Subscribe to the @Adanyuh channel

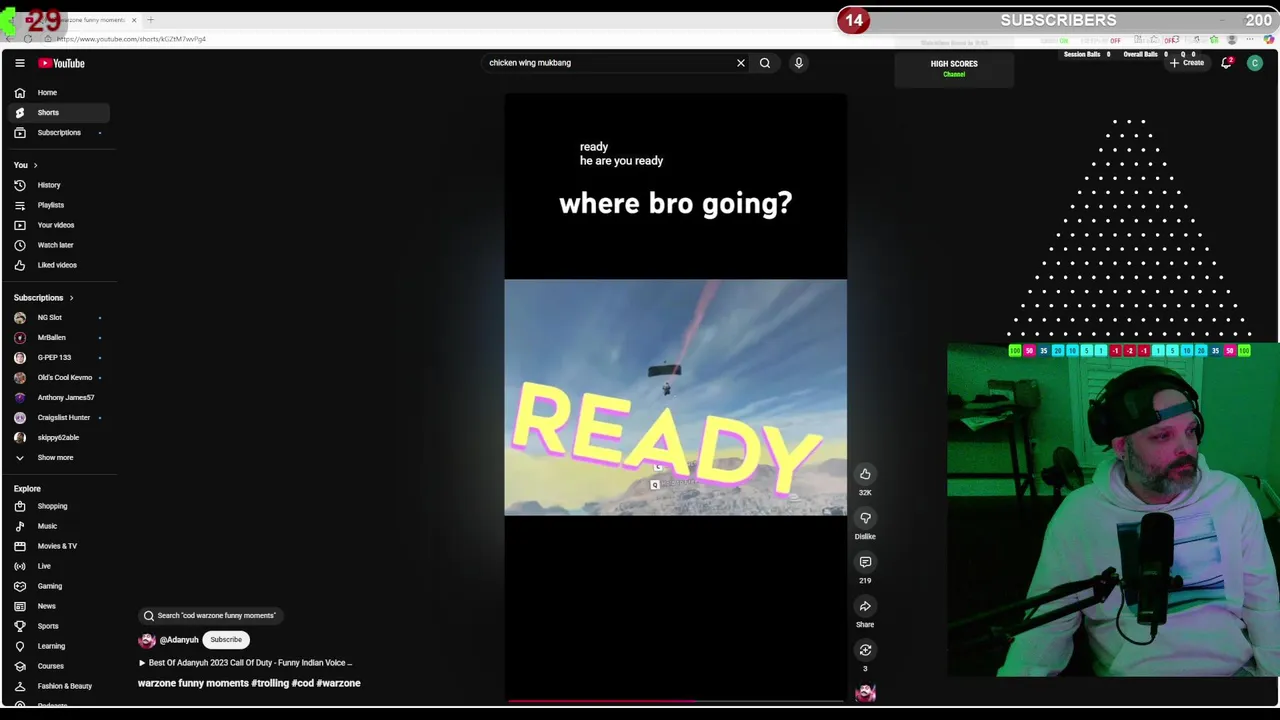coord(226,640)
